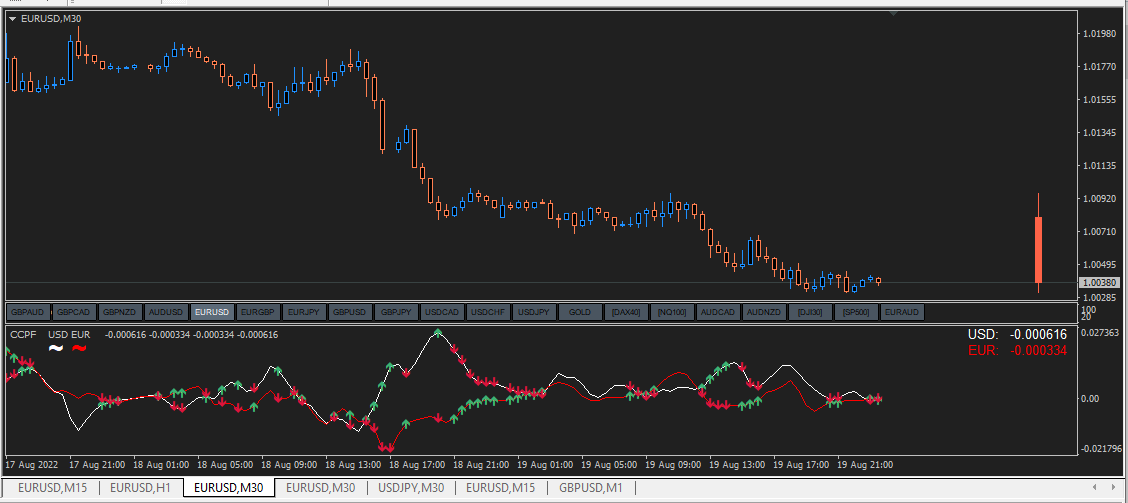Expand the EURUSD,M30 chart title arrow
Viewport: 1128px width, 503px height.
12,19
